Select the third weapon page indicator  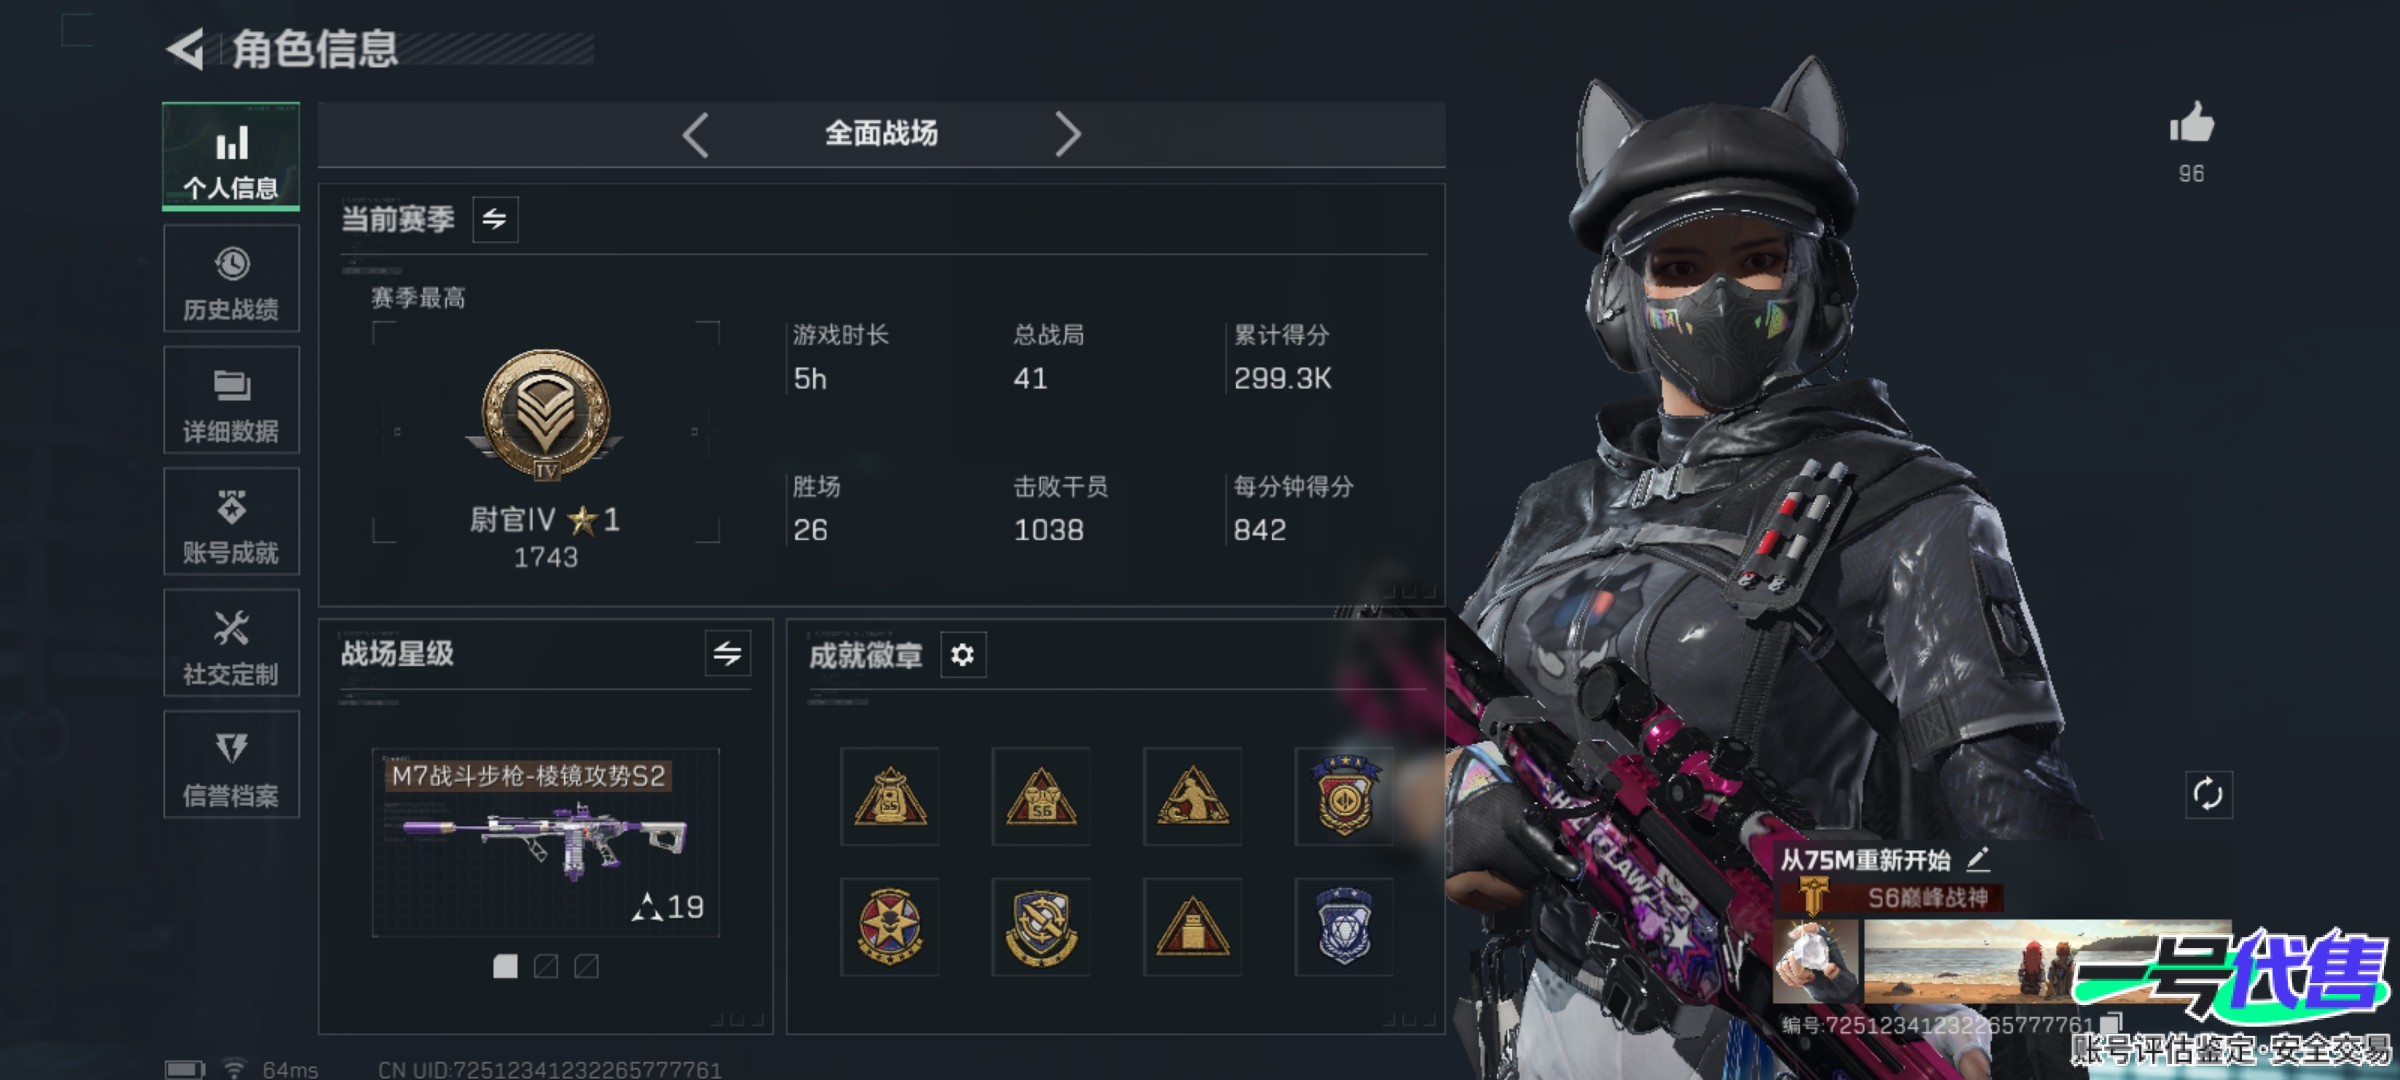coord(587,966)
